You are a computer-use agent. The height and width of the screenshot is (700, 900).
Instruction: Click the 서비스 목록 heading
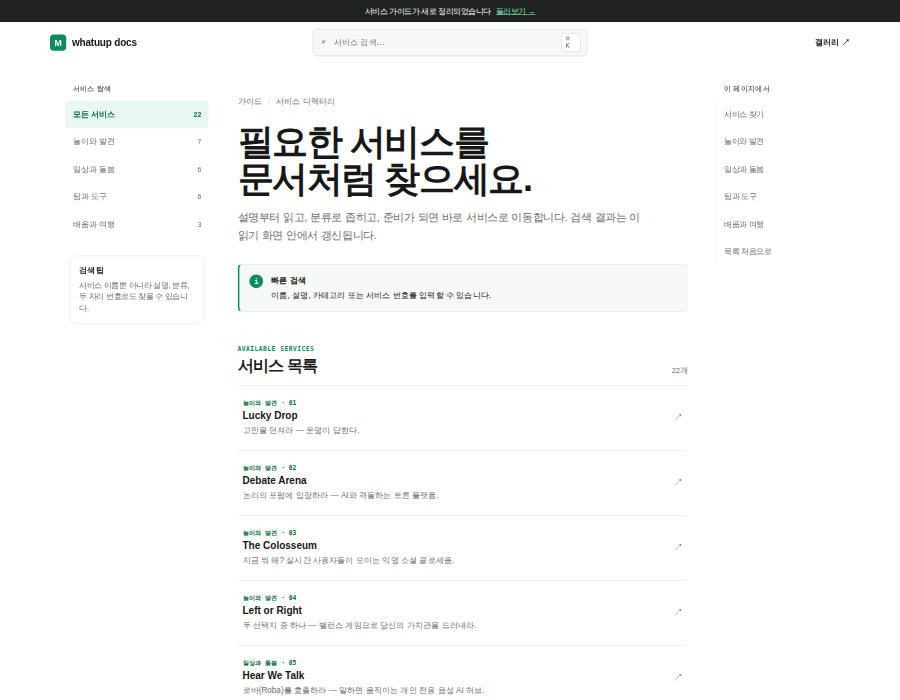pyautogui.click(x=278, y=366)
